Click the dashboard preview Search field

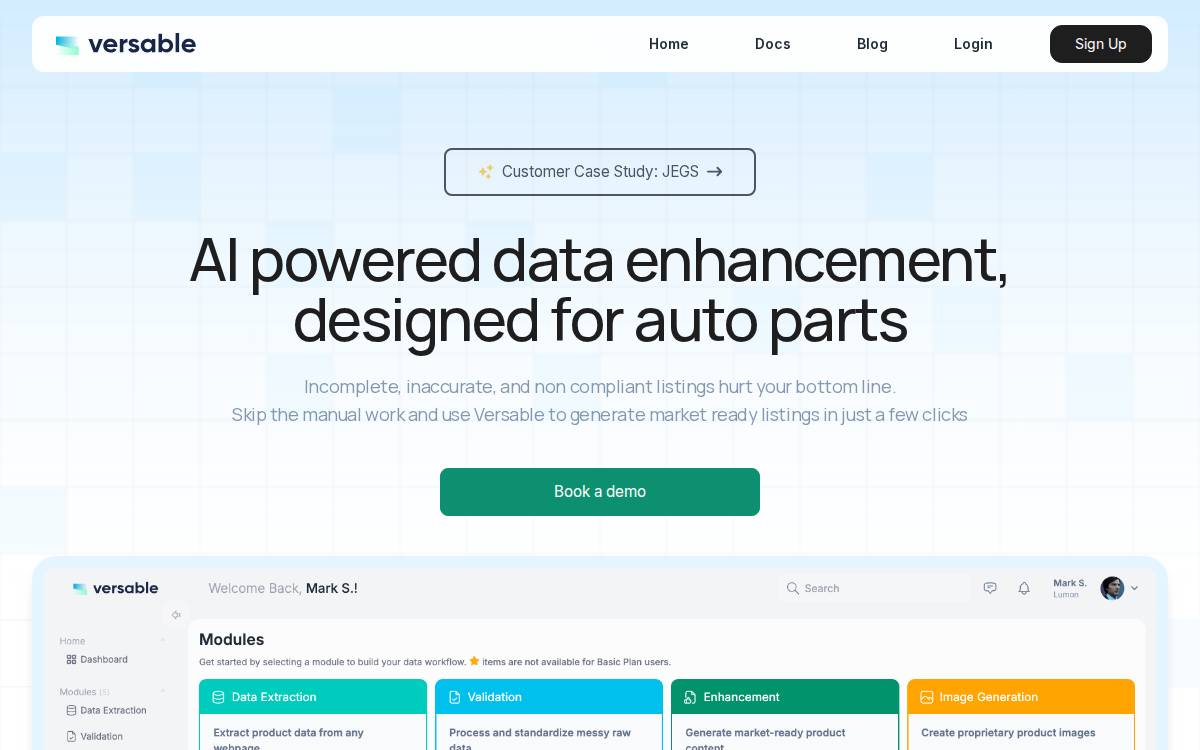tap(874, 588)
